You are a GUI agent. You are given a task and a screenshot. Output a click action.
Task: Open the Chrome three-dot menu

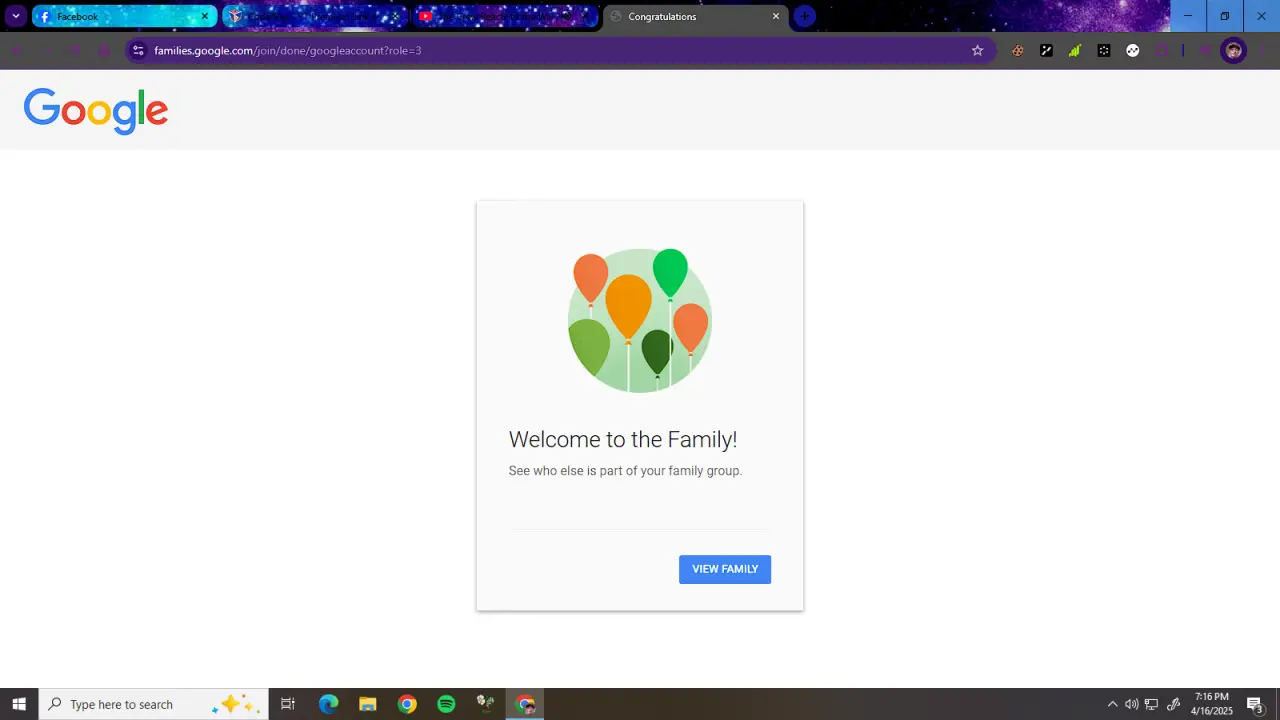[x=1263, y=50]
